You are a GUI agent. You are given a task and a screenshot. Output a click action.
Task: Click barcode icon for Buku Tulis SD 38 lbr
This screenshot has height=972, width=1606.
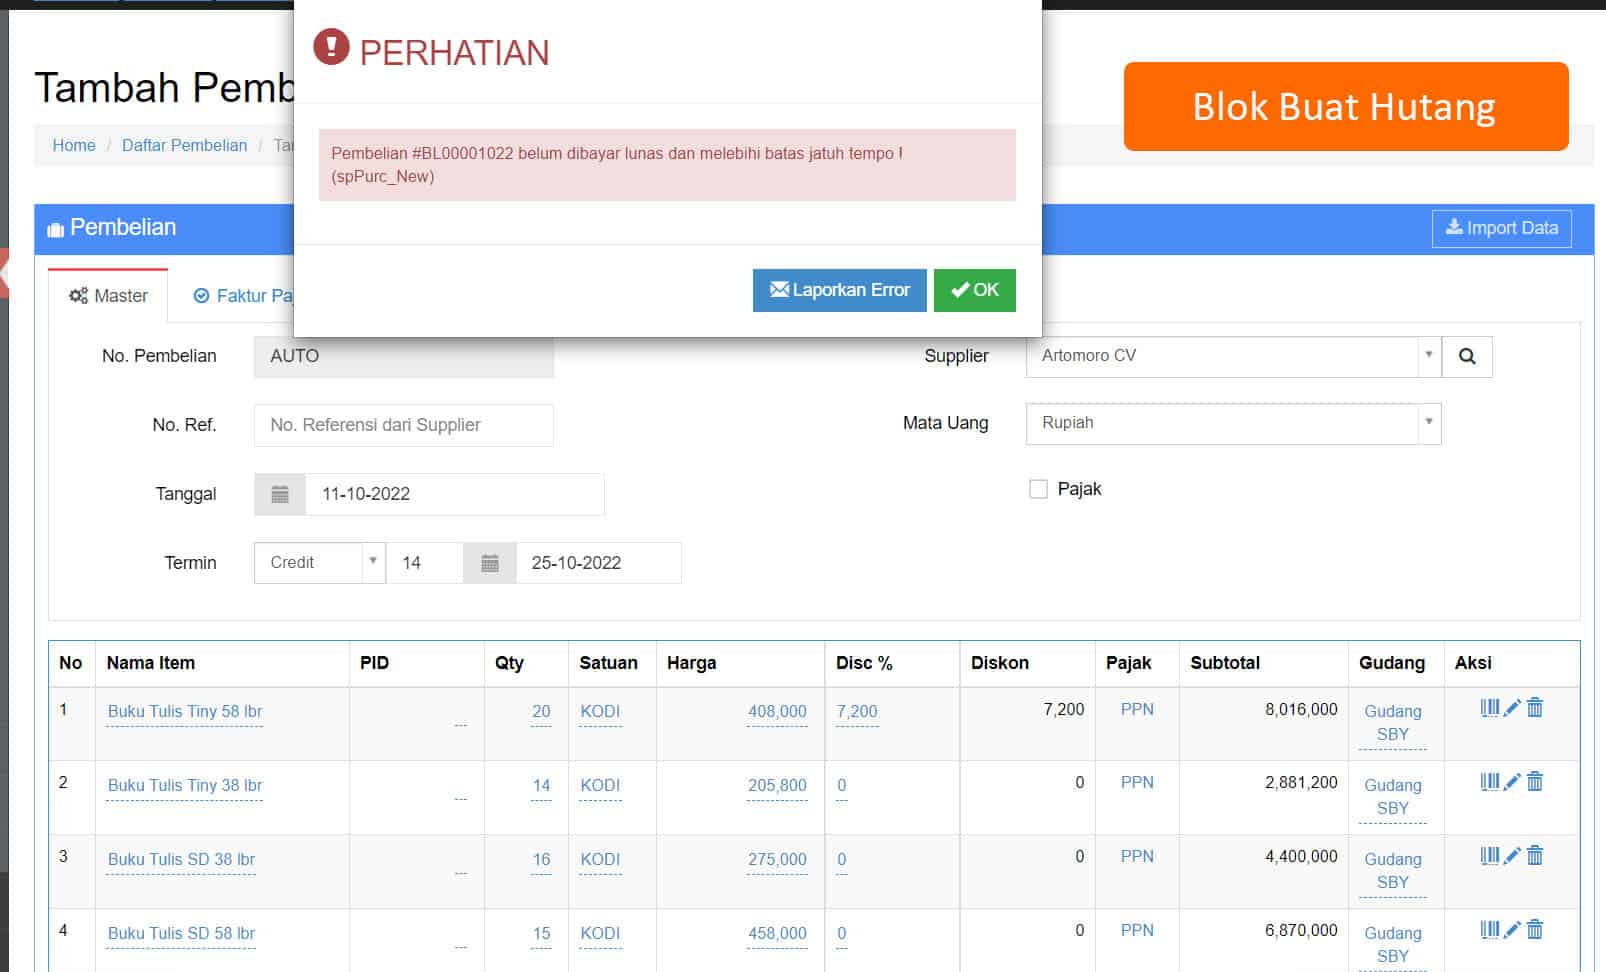pos(1489,856)
